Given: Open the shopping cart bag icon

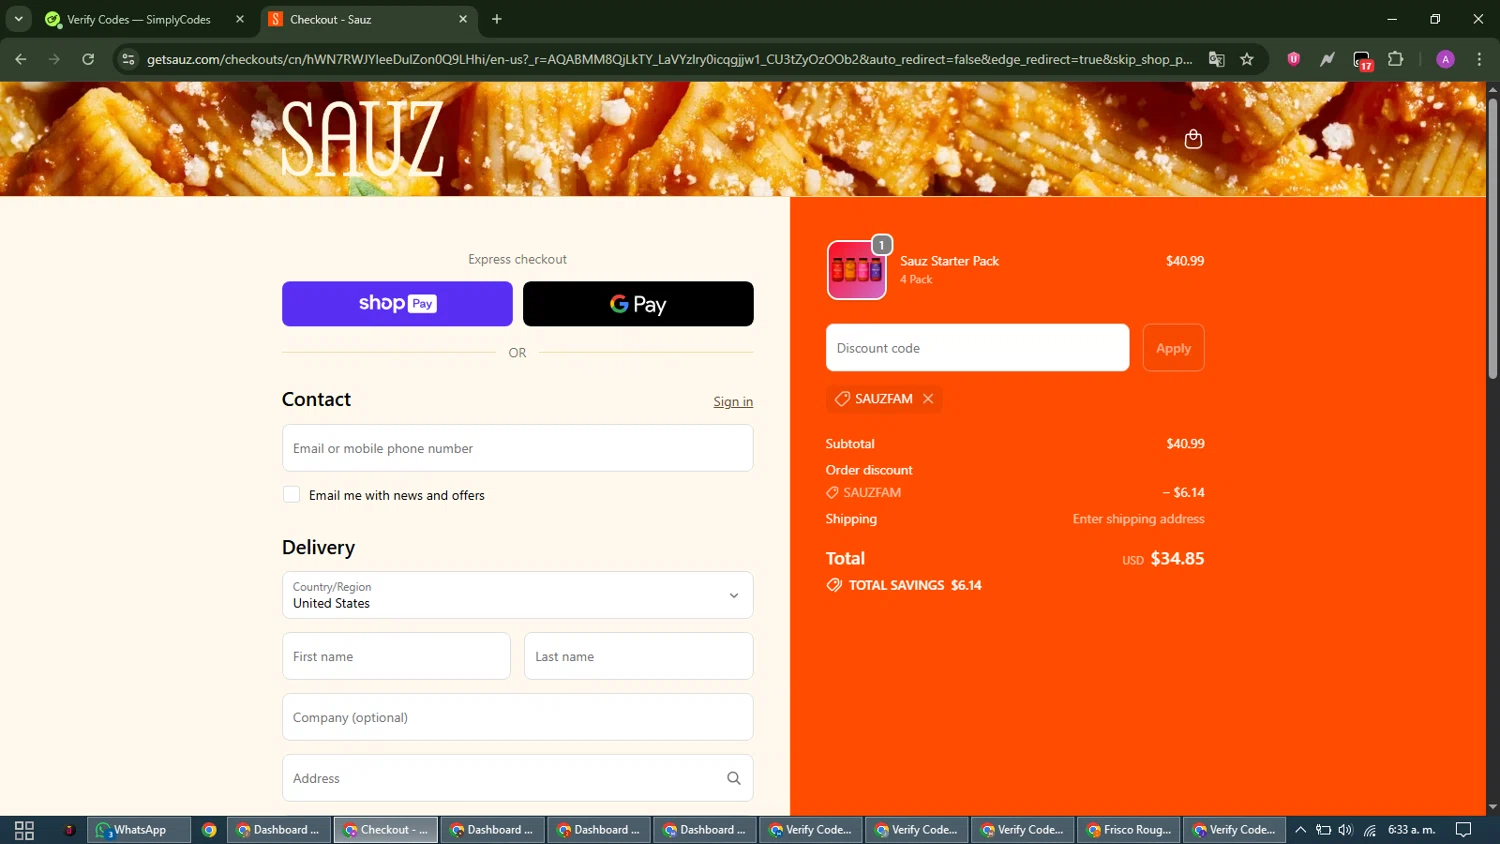Looking at the screenshot, I should [x=1193, y=139].
